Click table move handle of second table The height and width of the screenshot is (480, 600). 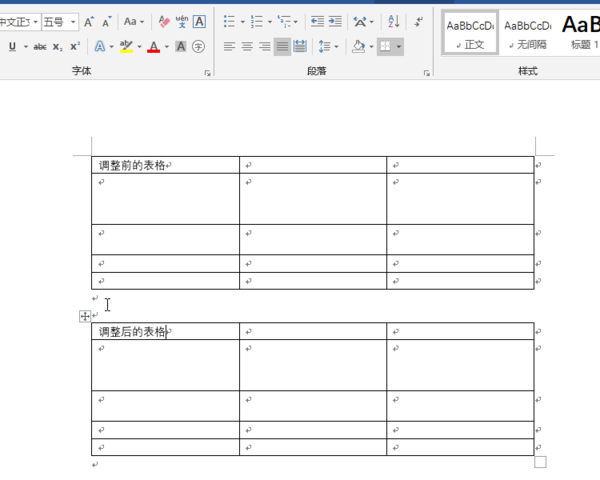(85, 316)
